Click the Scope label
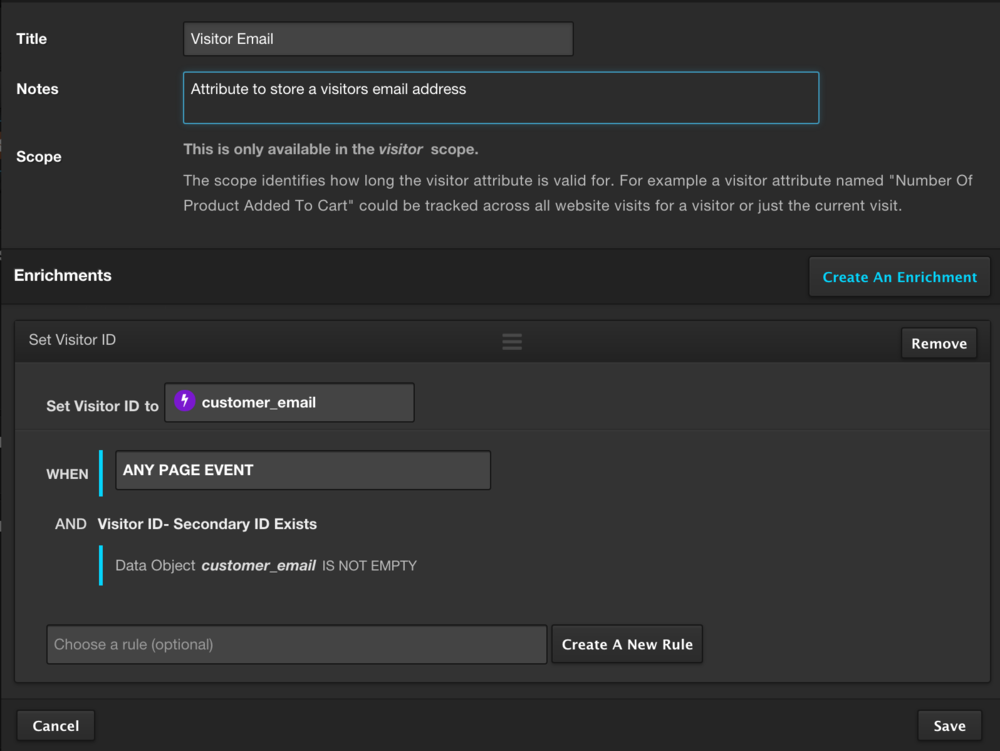 [x=39, y=157]
